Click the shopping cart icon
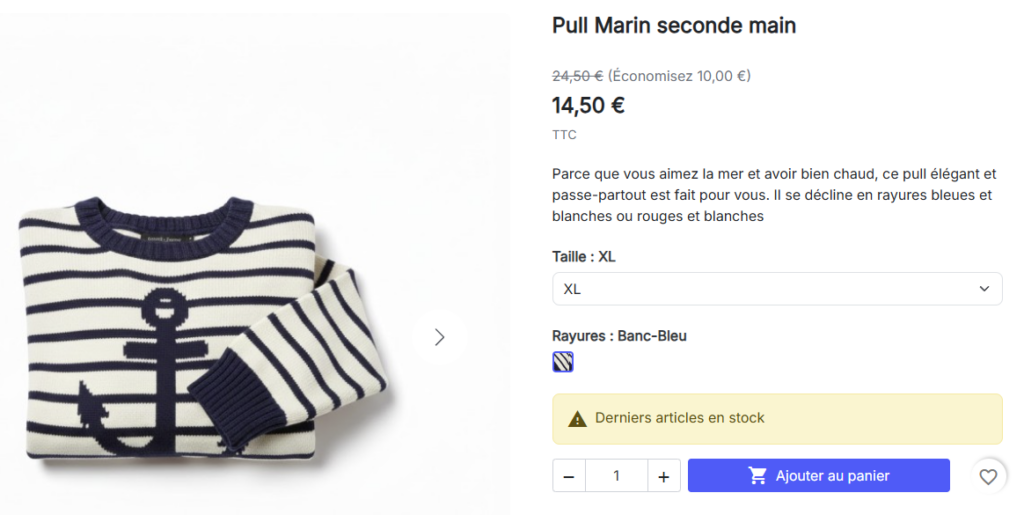 (758, 476)
